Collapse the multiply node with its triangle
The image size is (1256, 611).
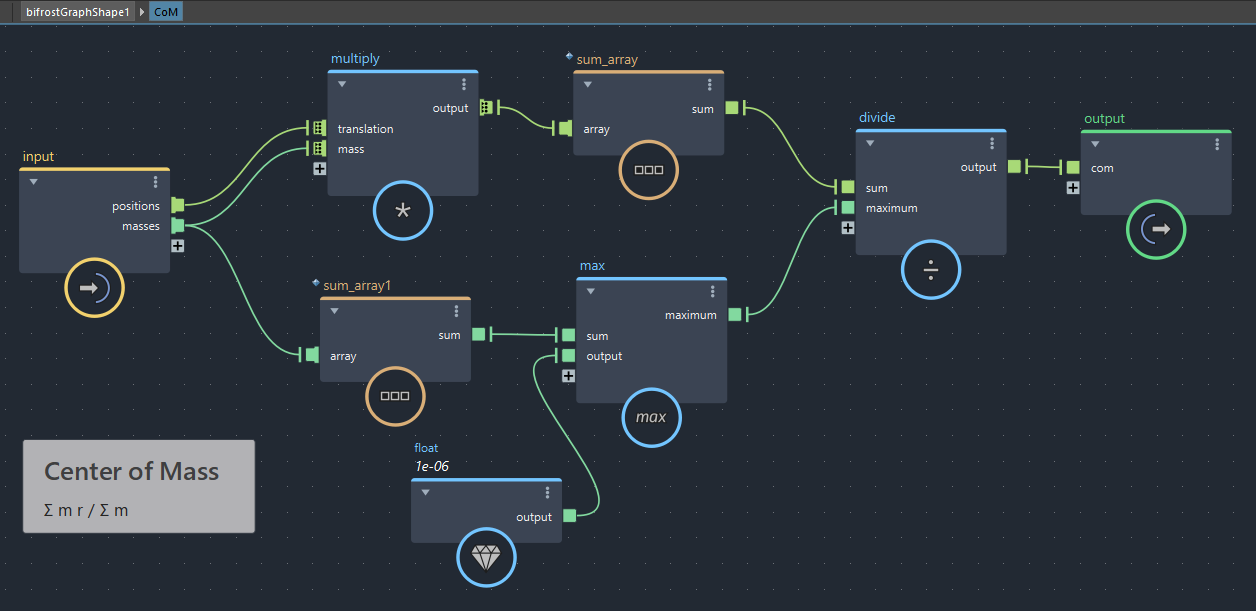pos(342,85)
